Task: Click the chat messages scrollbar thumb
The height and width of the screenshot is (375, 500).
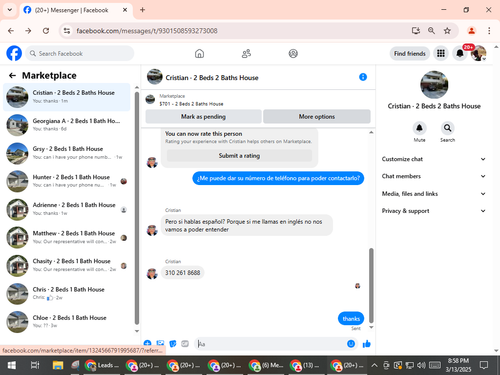Action: [371, 285]
